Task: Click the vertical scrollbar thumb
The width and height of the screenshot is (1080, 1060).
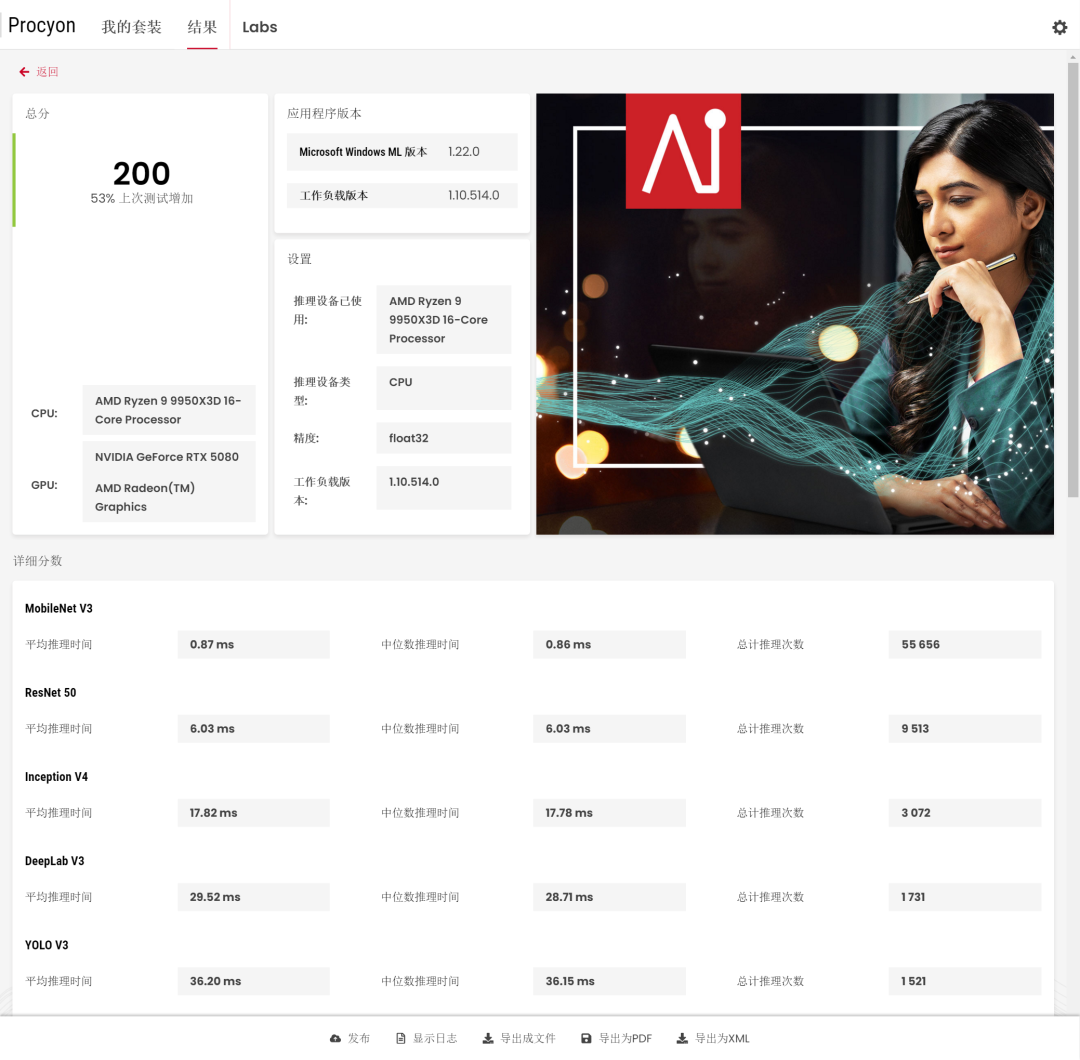Action: 1072,280
